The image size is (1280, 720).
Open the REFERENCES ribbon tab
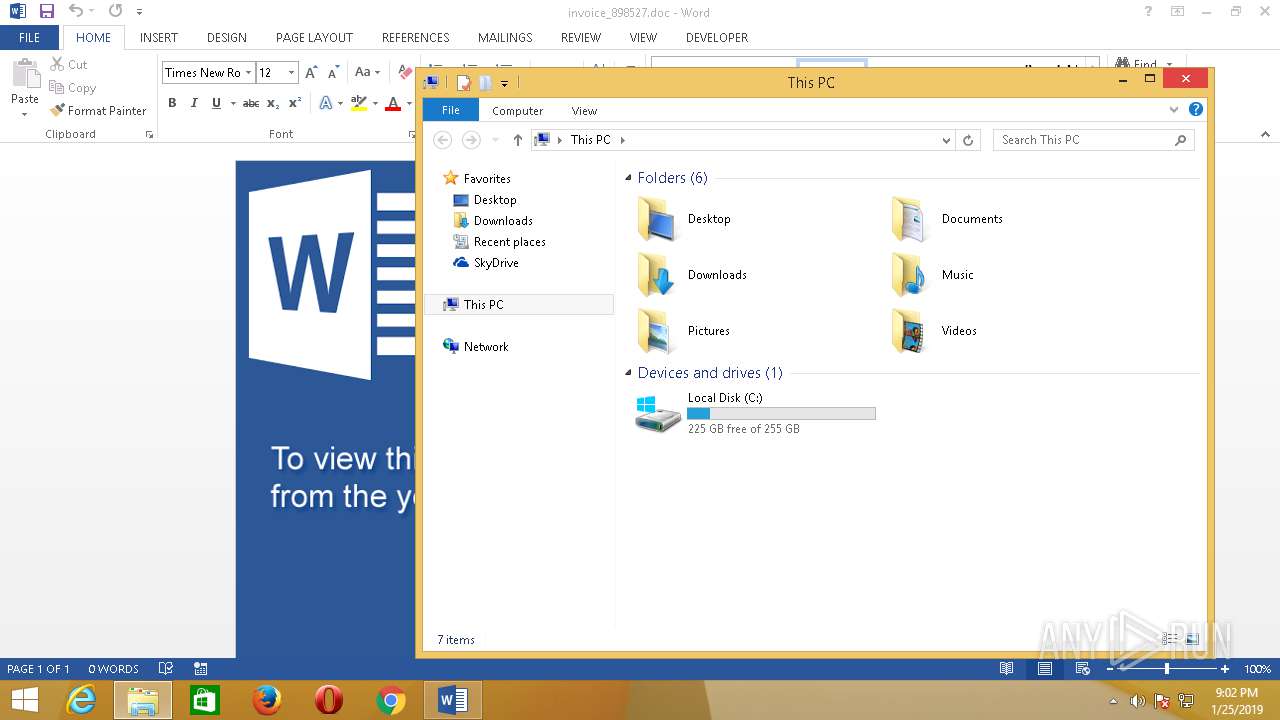pyautogui.click(x=415, y=37)
